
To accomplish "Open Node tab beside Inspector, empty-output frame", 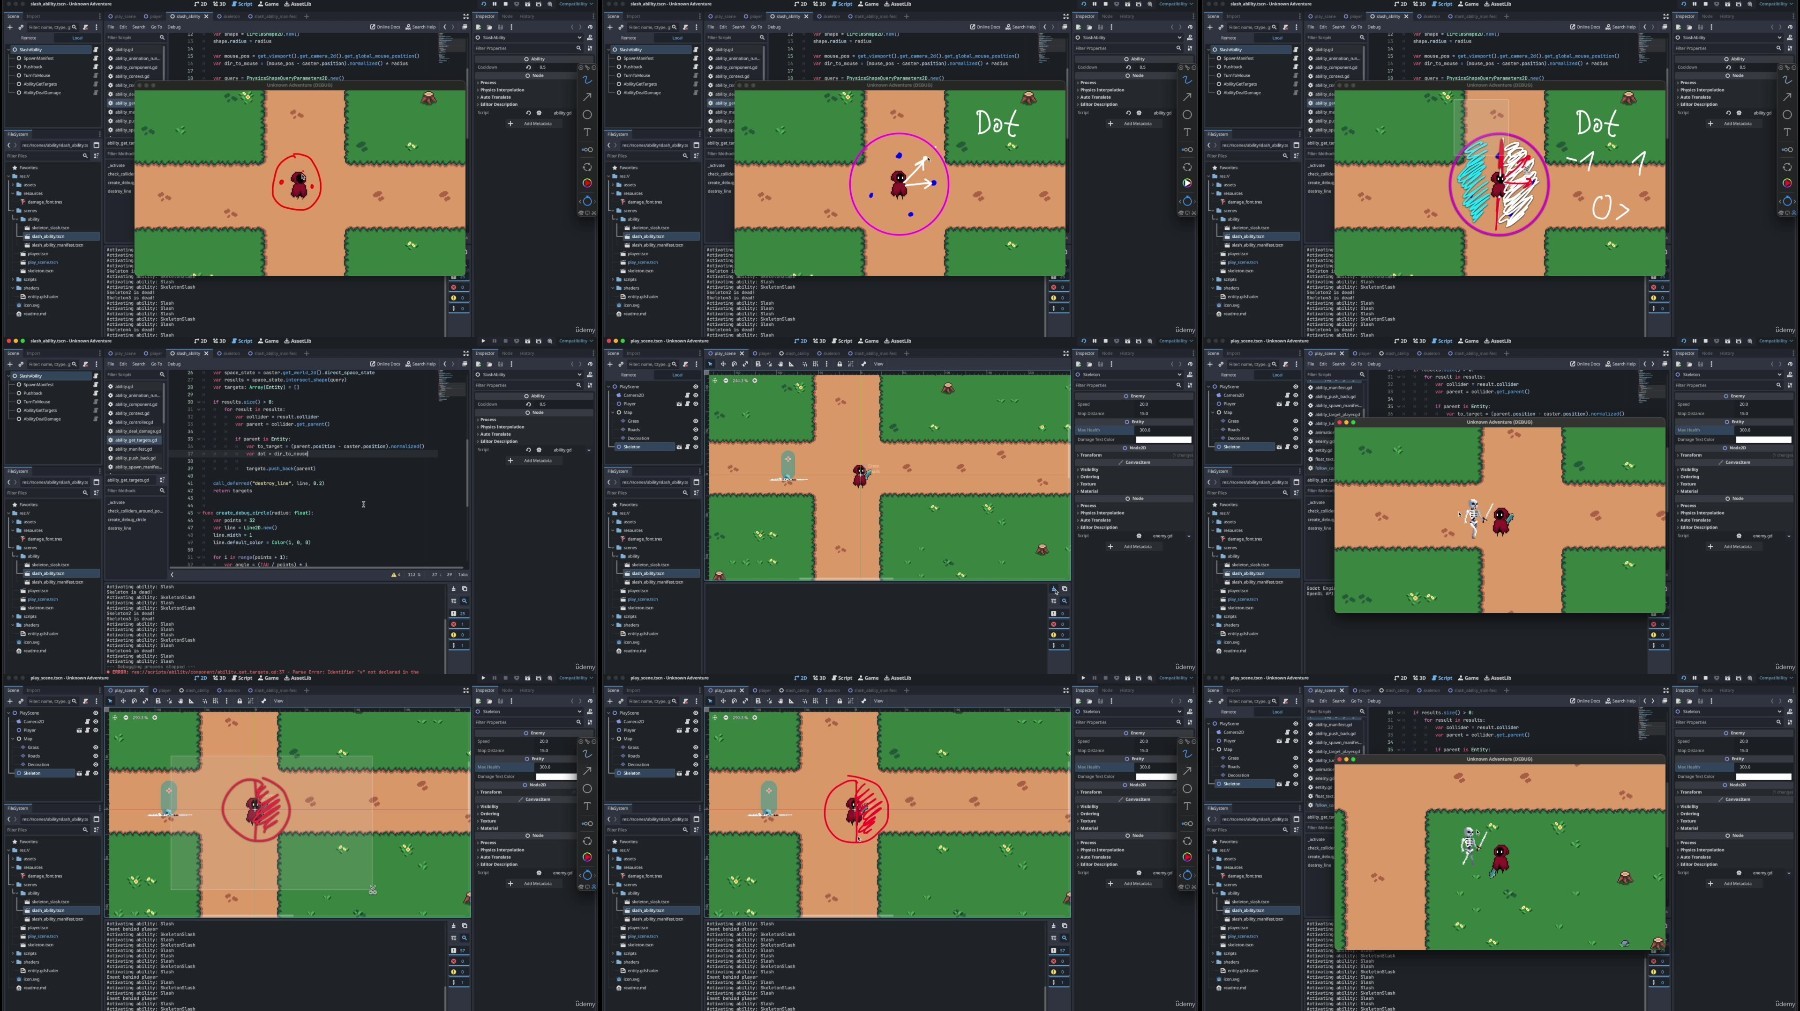I will 1107,353.
